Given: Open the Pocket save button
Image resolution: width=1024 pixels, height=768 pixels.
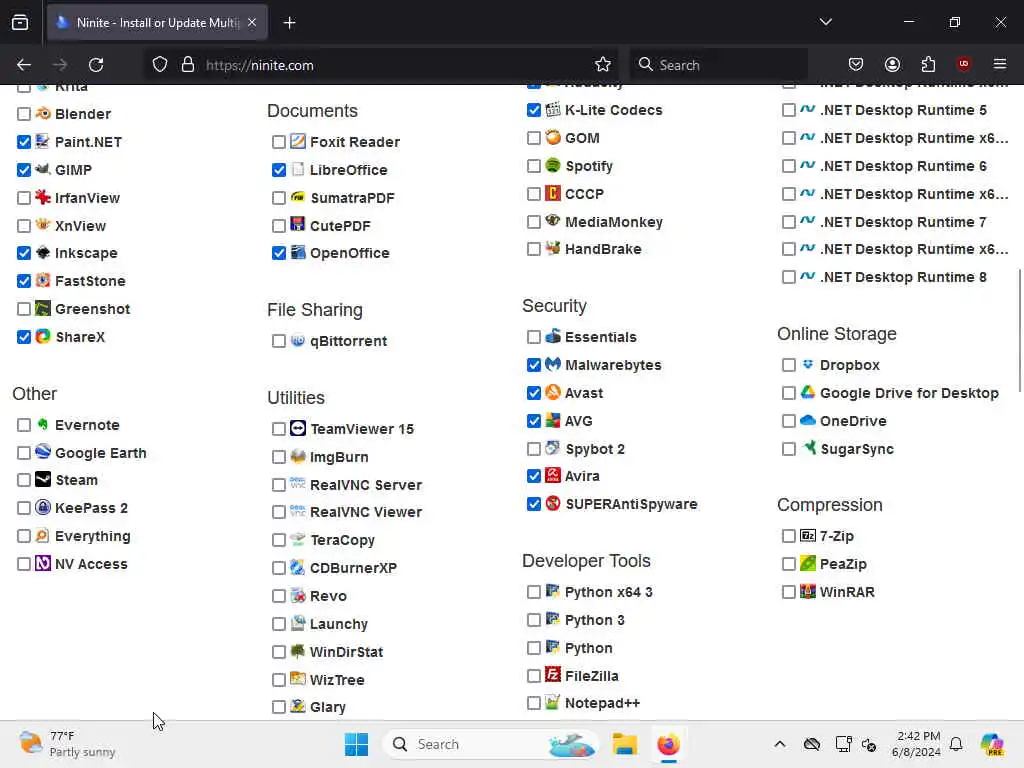Looking at the screenshot, I should click(x=856, y=64).
